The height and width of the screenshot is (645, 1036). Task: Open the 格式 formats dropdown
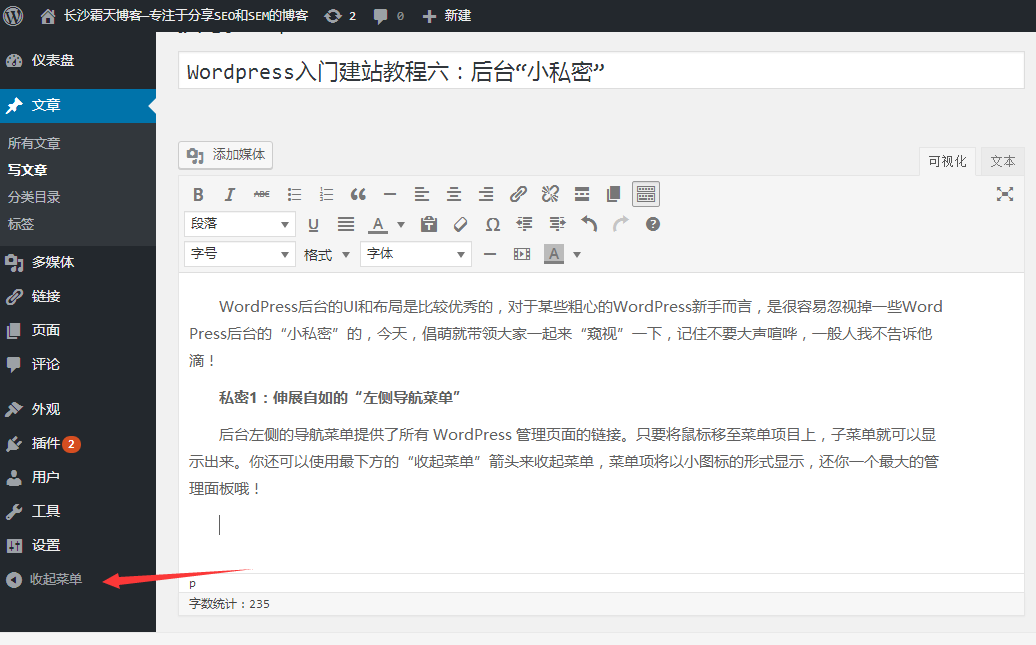tap(326, 254)
